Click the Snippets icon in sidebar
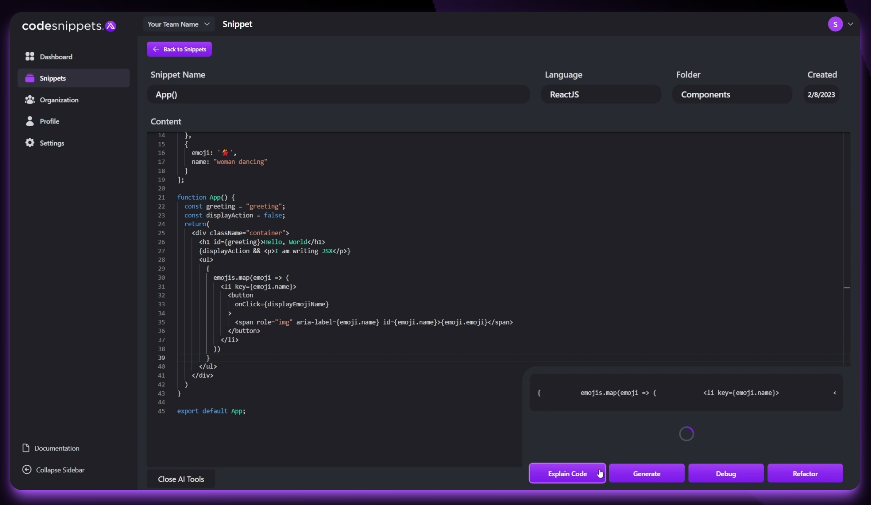 click(30, 78)
